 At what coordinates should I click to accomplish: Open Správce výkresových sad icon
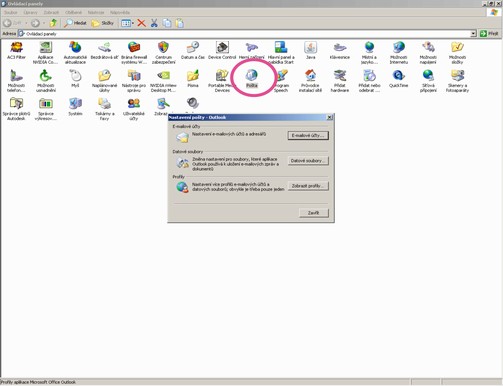click(46, 104)
